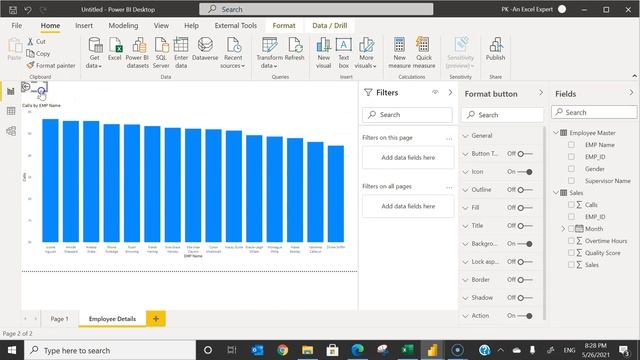Screen dimensions: 640x360
Task: Check the Overtime Hours field
Action: pos(571,241)
